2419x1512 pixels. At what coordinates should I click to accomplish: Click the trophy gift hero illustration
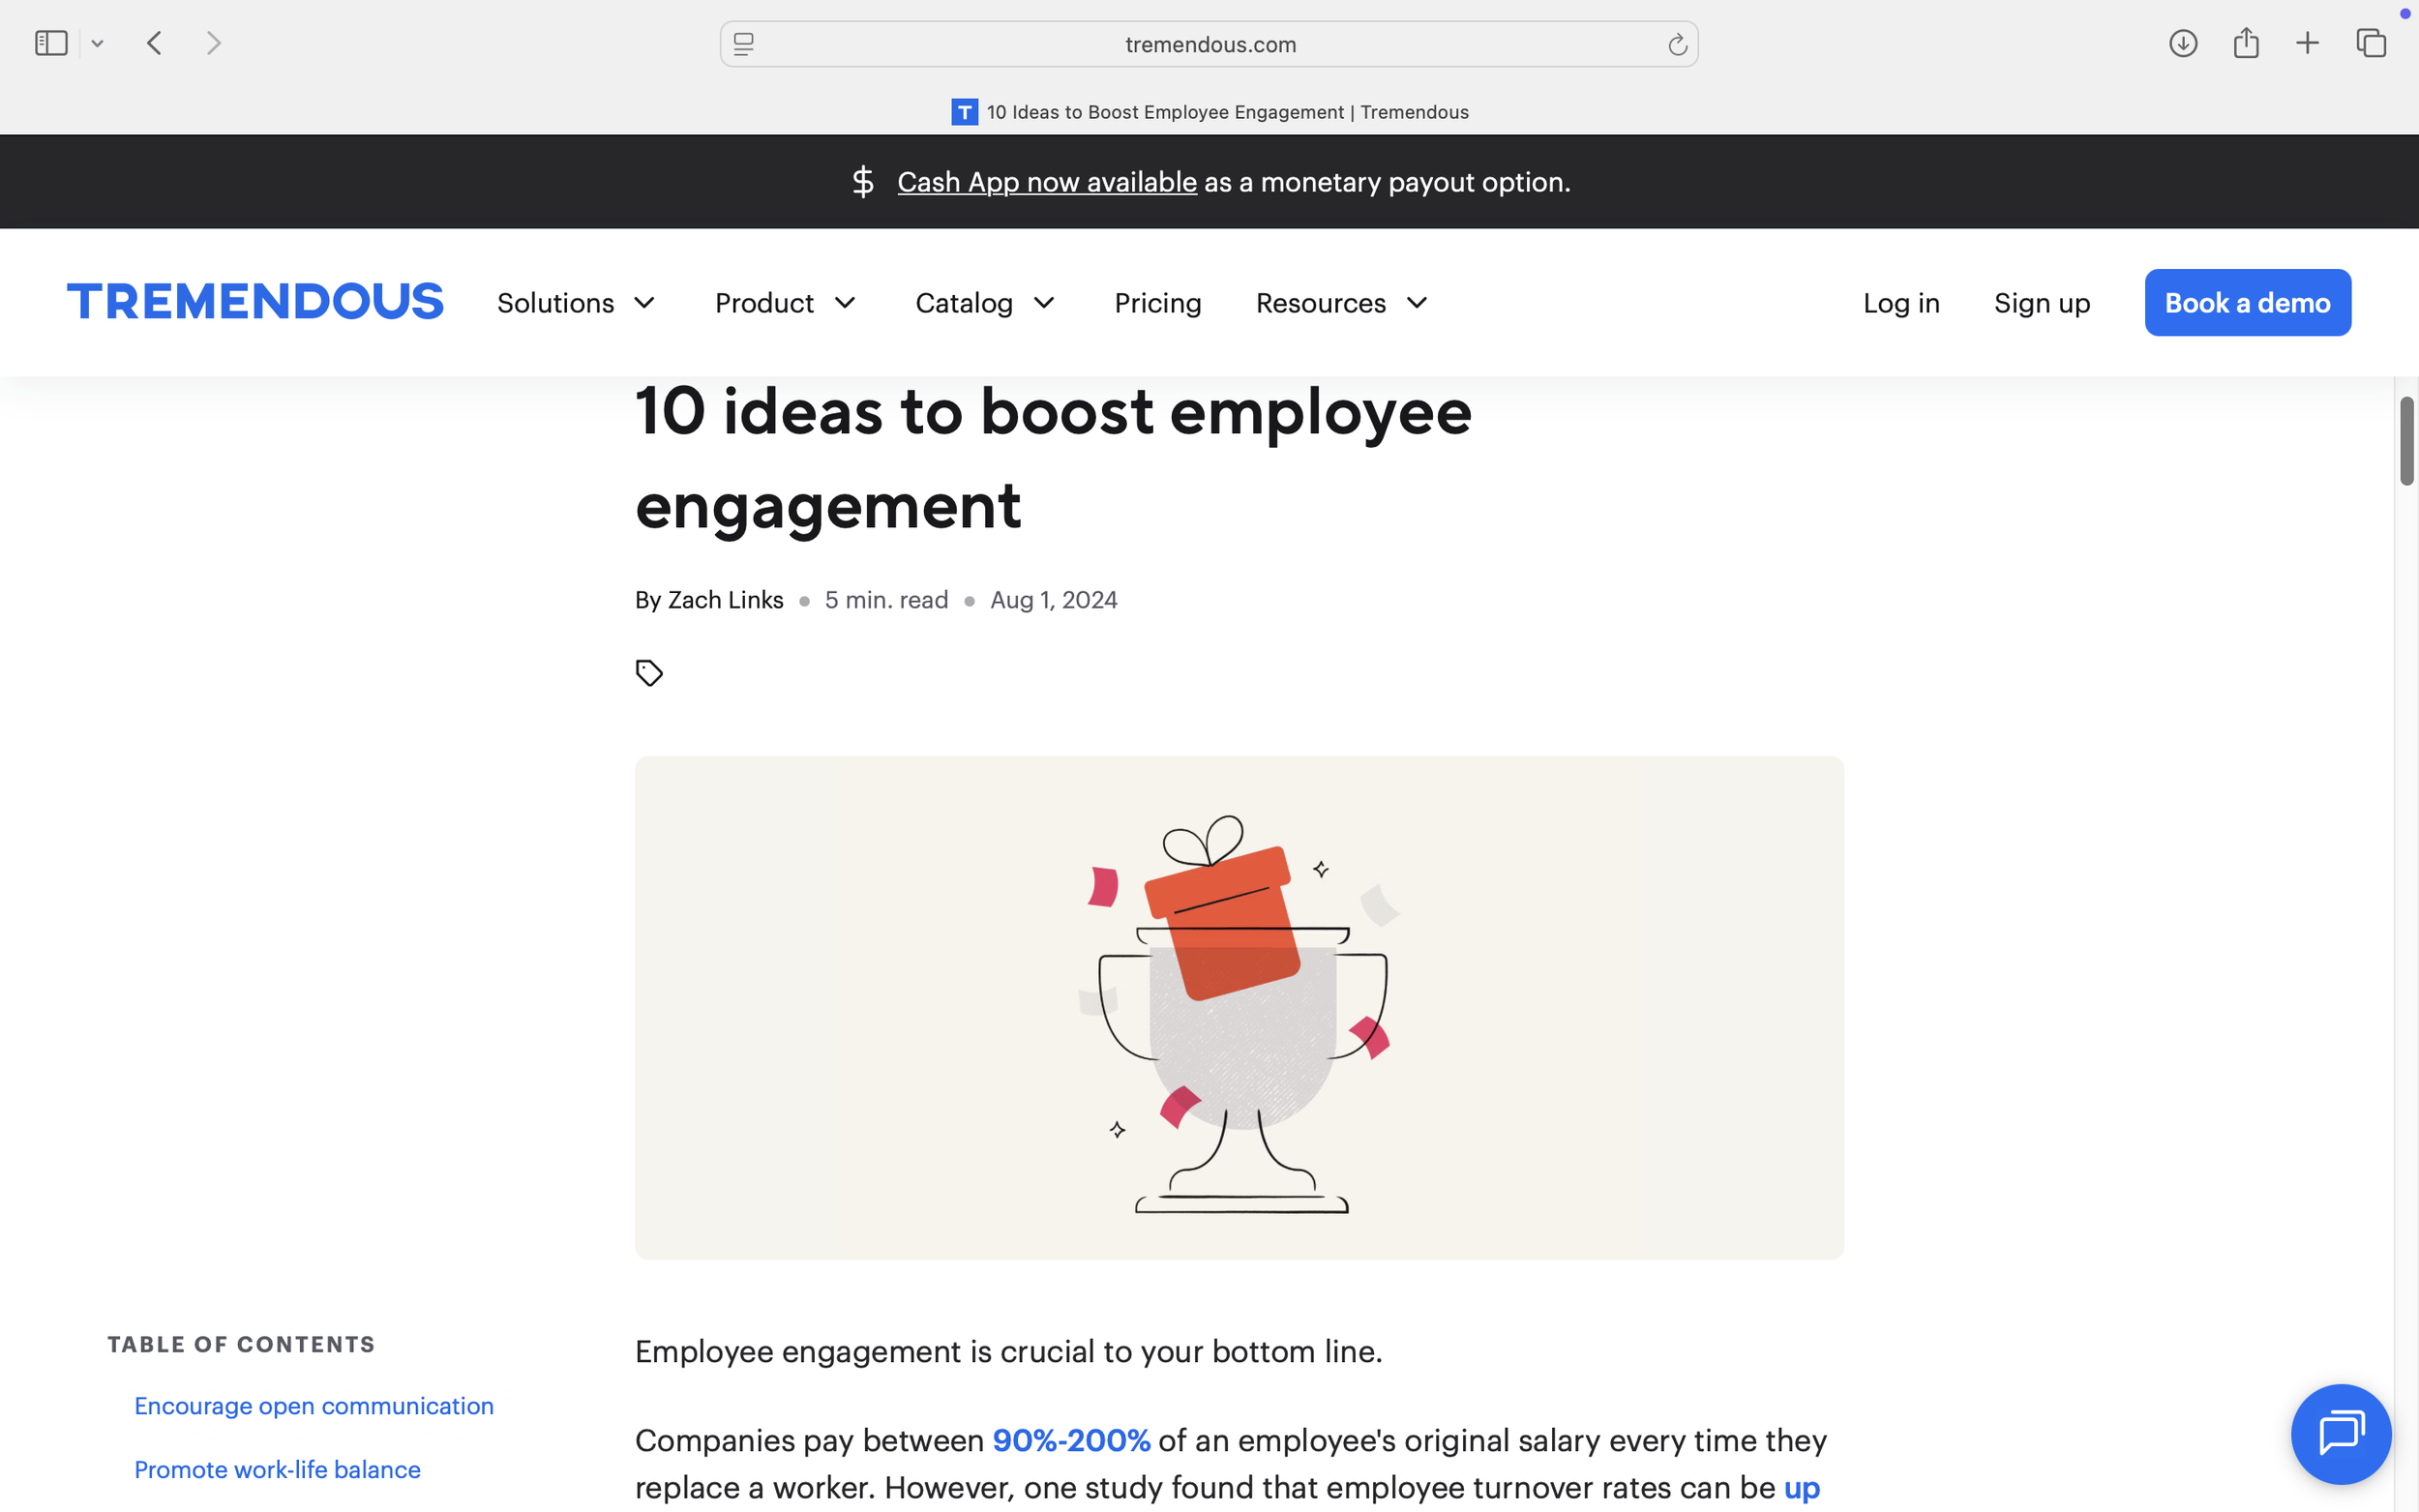[x=1239, y=1008]
